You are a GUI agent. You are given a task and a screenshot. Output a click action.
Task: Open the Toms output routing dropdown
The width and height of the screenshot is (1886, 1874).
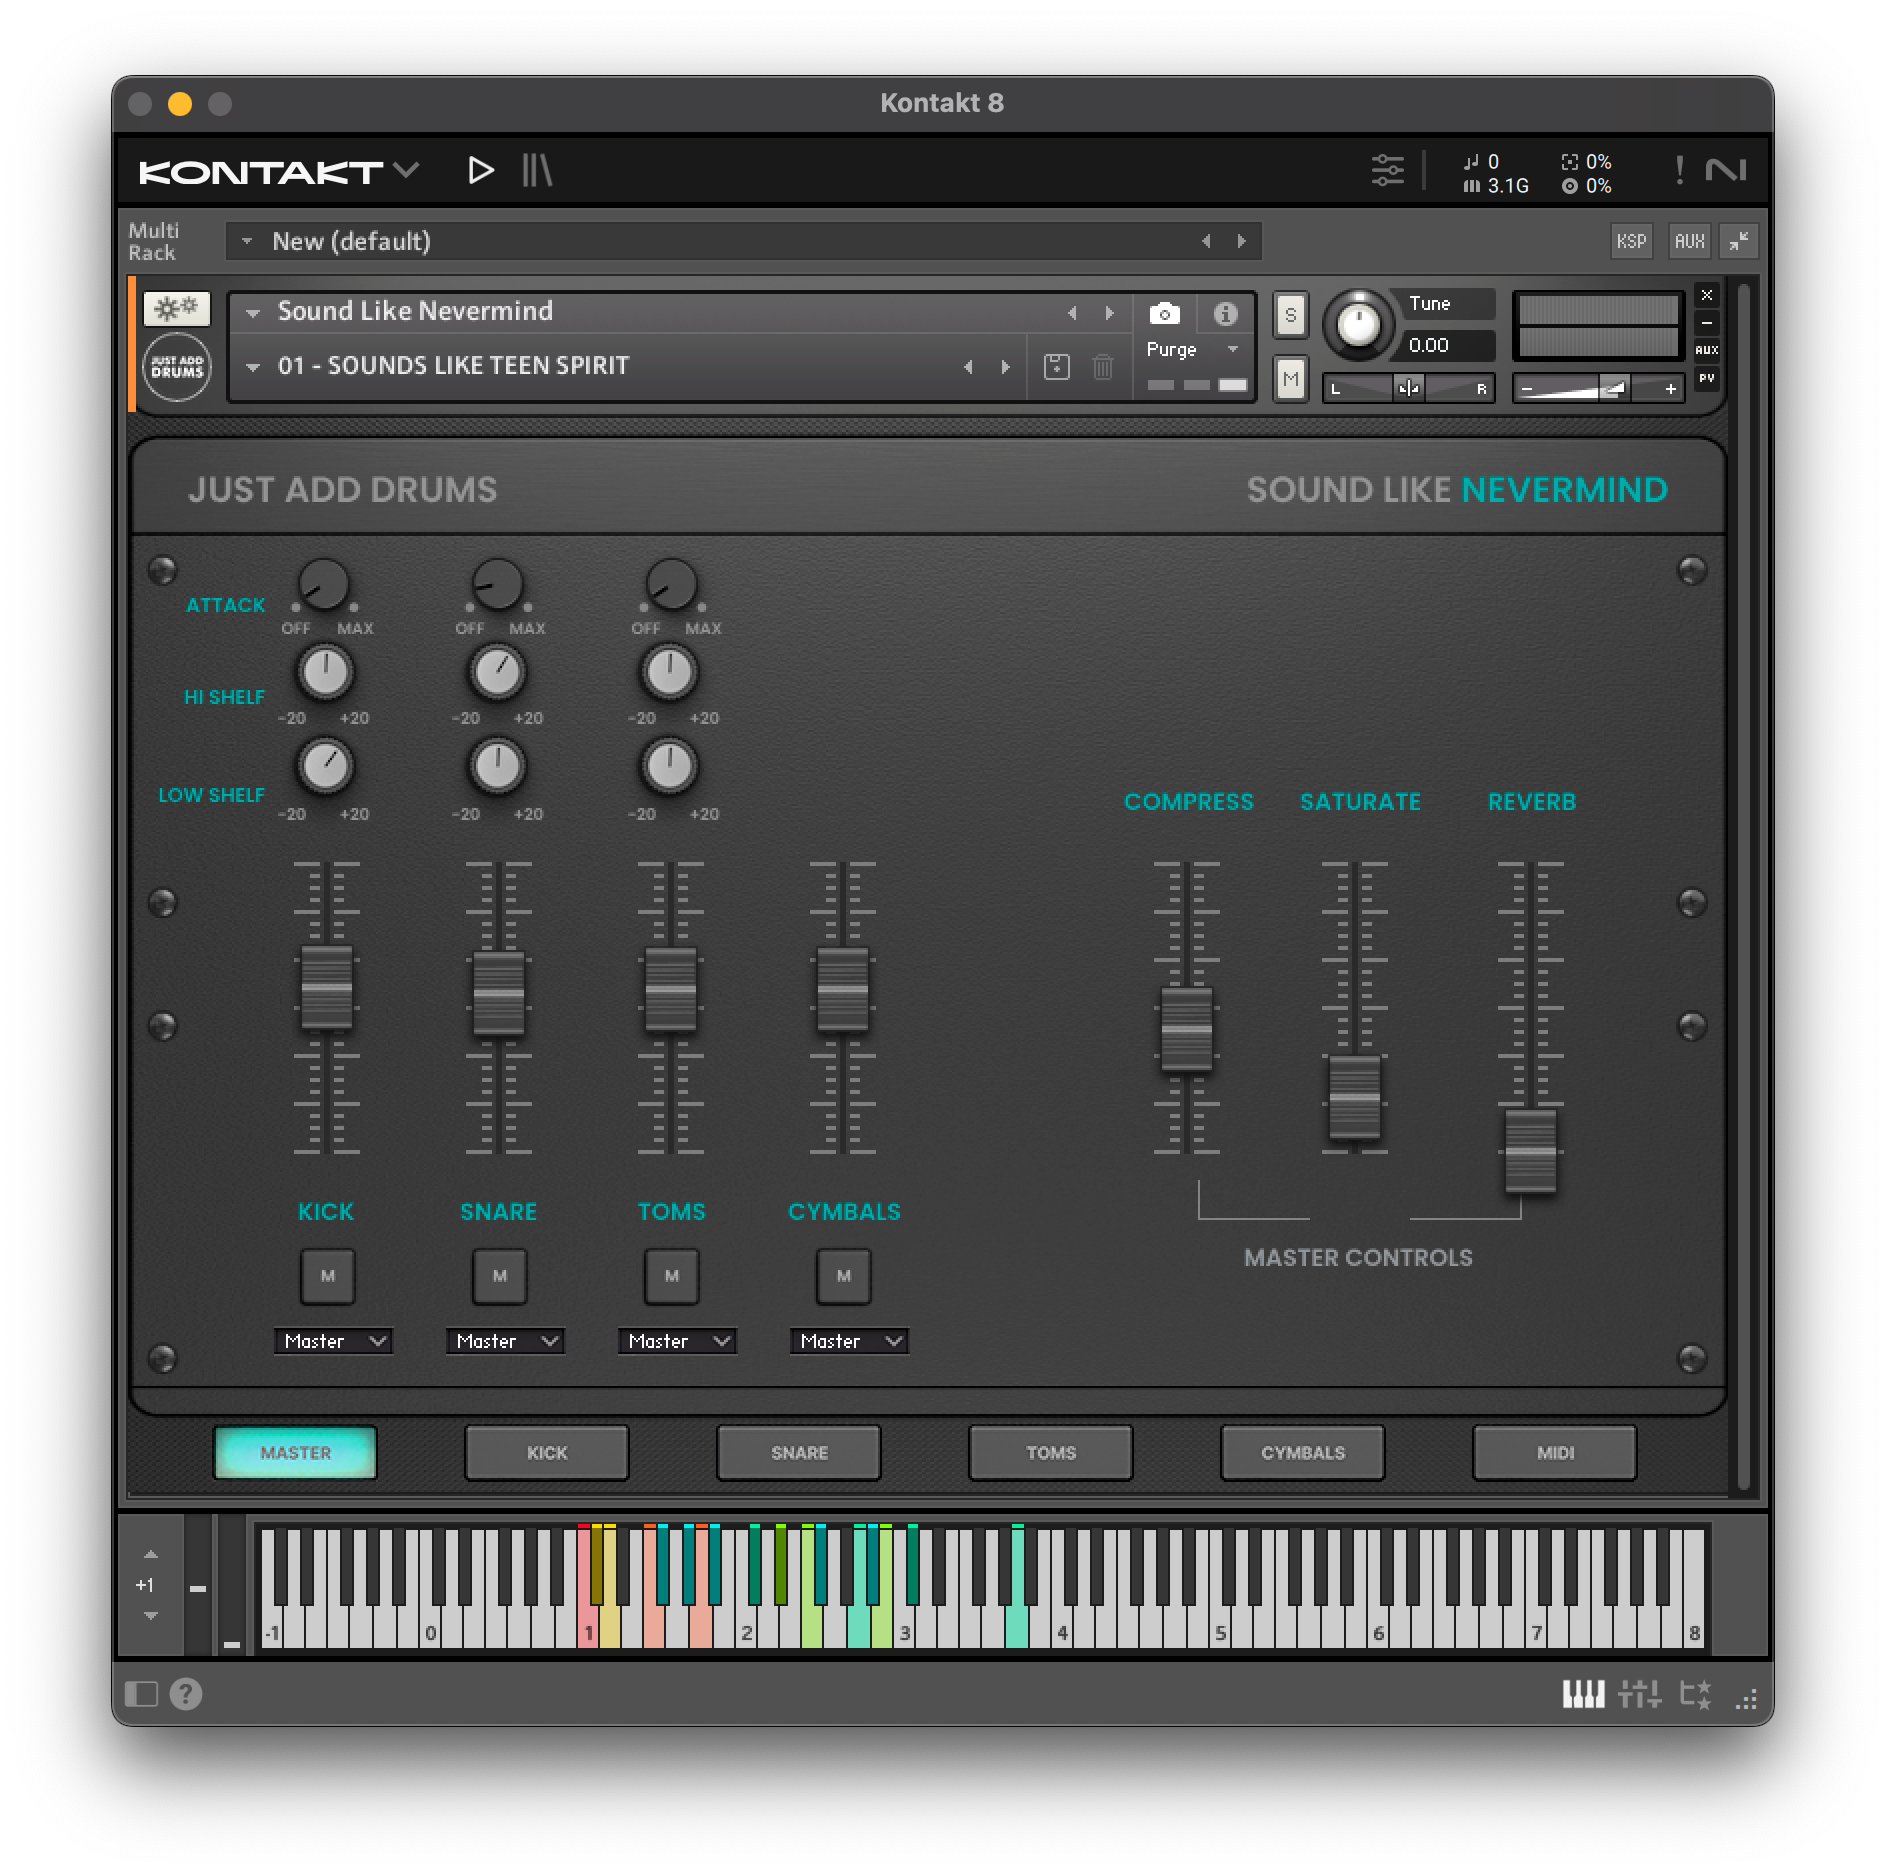677,1341
